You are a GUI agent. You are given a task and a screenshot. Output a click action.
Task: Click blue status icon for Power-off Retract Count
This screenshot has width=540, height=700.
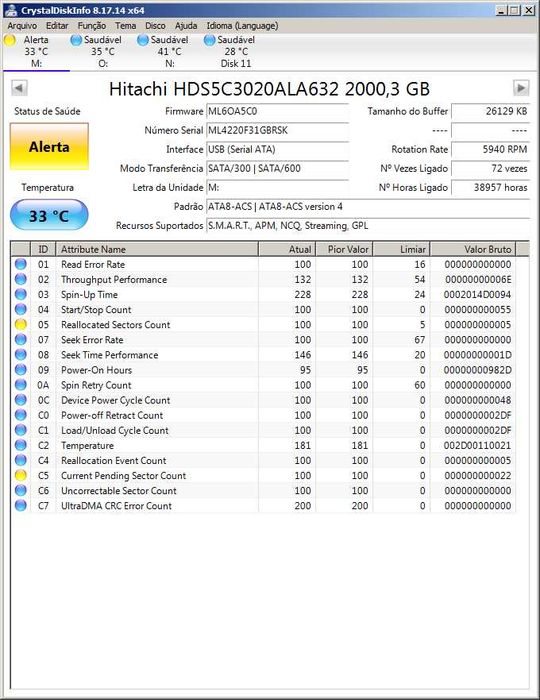[x=21, y=415]
